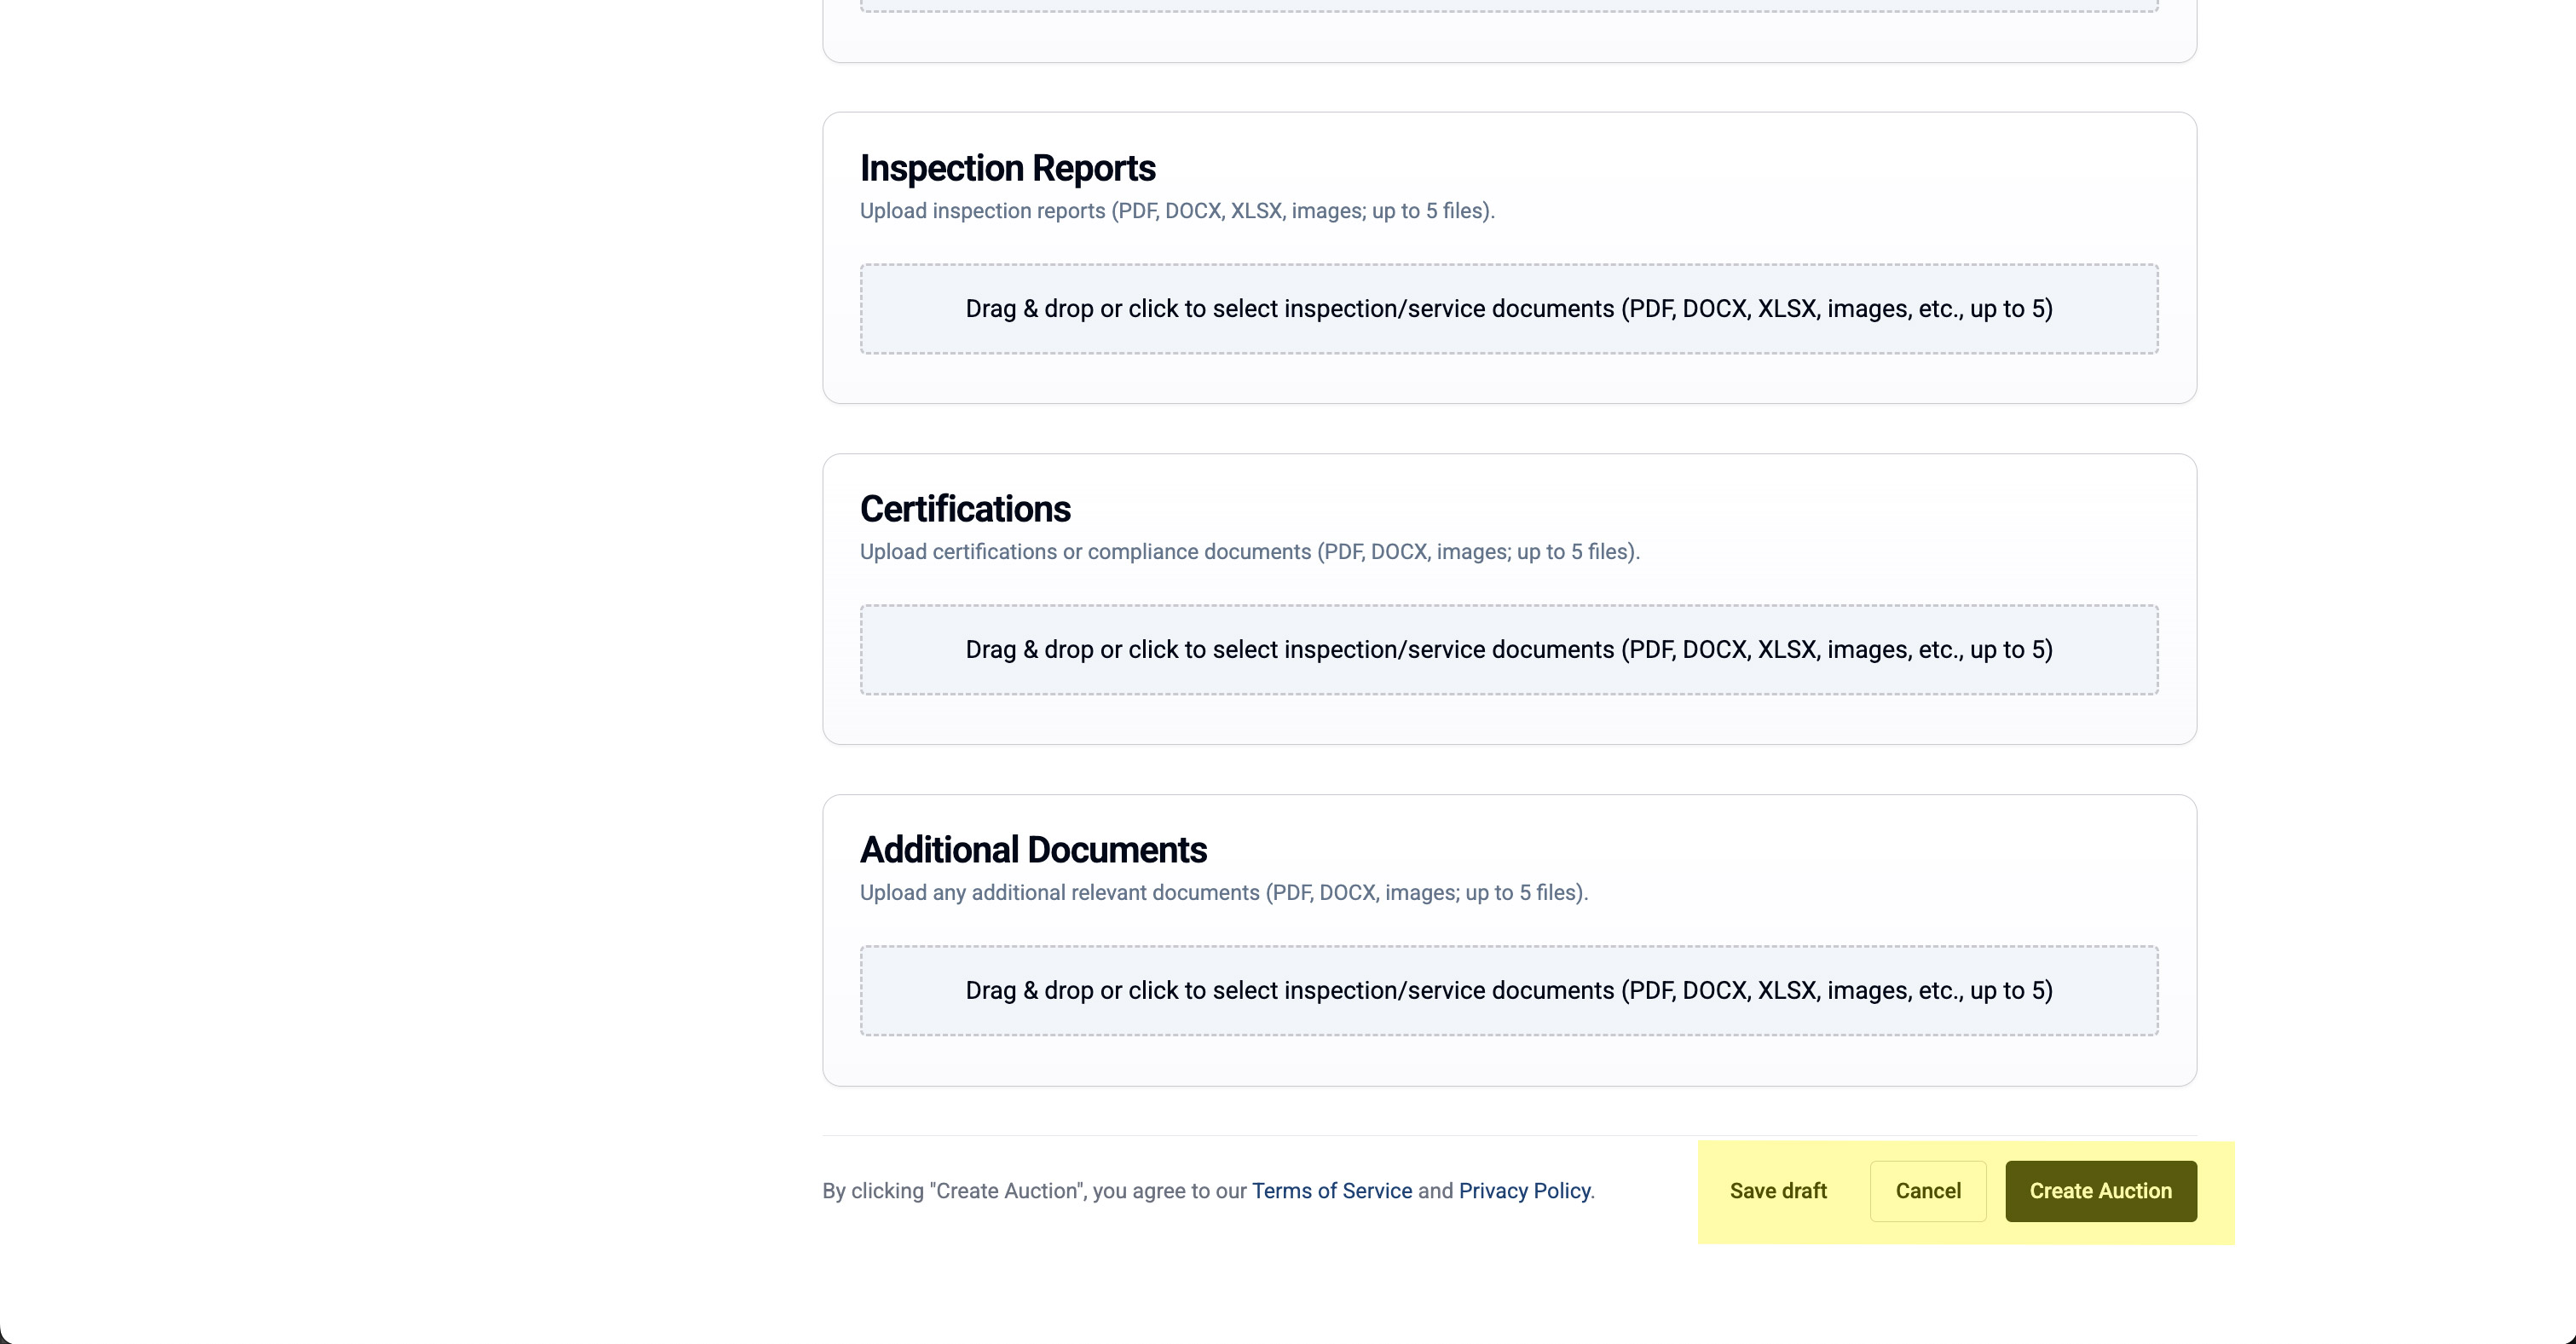Open the Terms of Service link
This screenshot has width=2576, height=1344.
tap(1331, 1191)
